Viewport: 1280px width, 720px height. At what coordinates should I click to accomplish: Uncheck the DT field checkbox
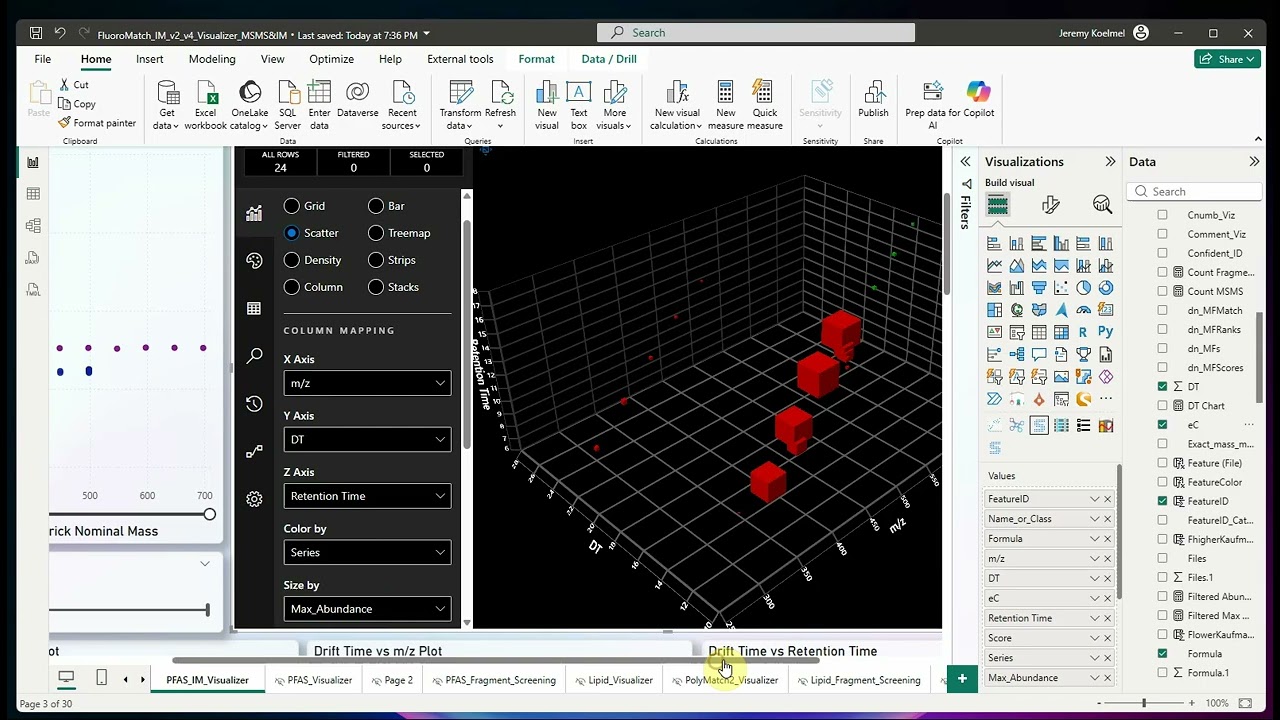click(x=1162, y=386)
